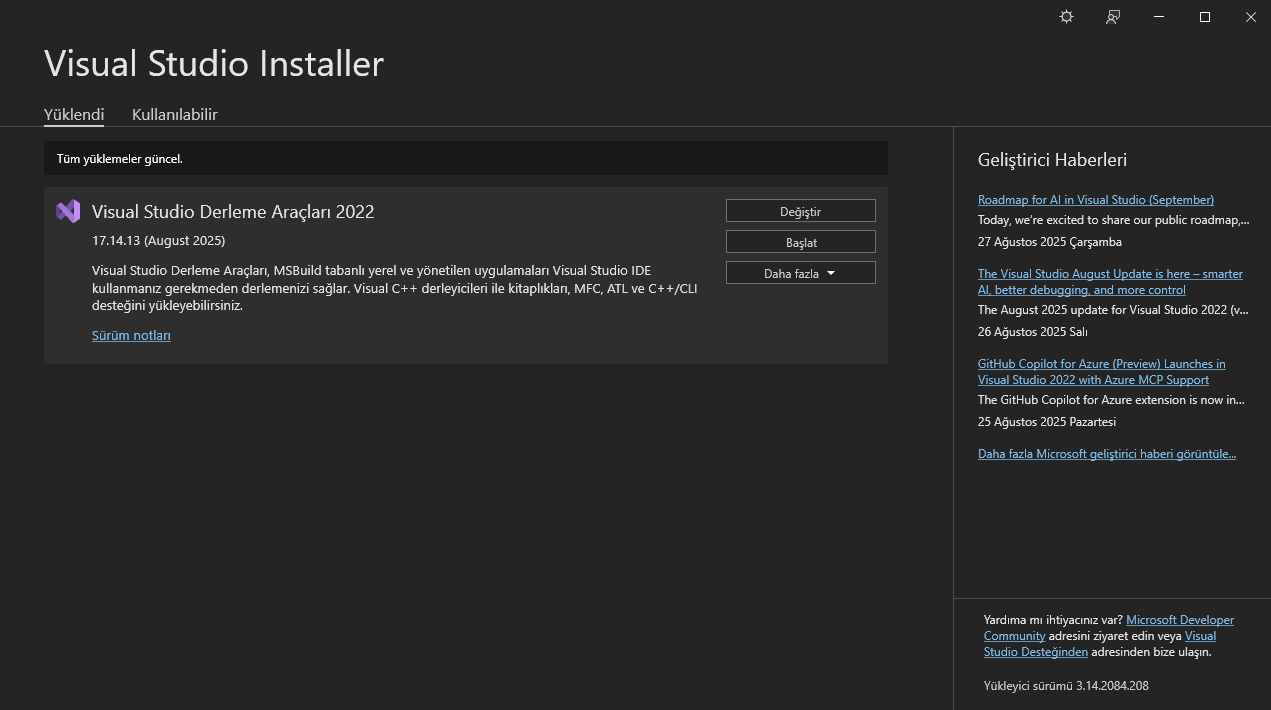The height and width of the screenshot is (710, 1271).
Task: Click the Geliştirici Haberleri heading
Action: tap(1052, 160)
